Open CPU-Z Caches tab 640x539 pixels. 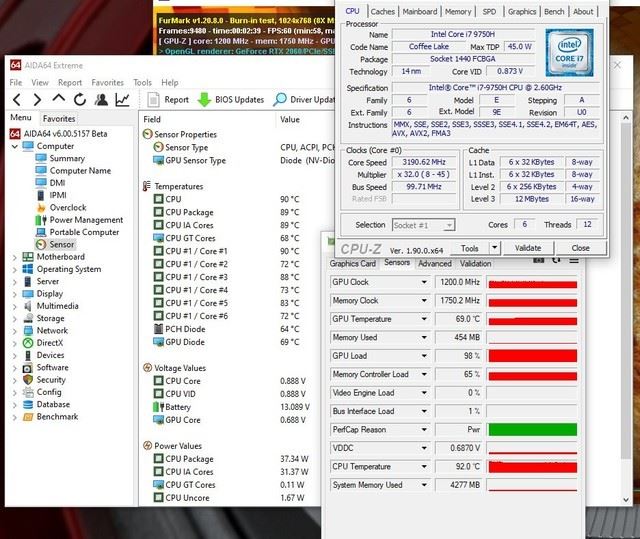tap(382, 12)
